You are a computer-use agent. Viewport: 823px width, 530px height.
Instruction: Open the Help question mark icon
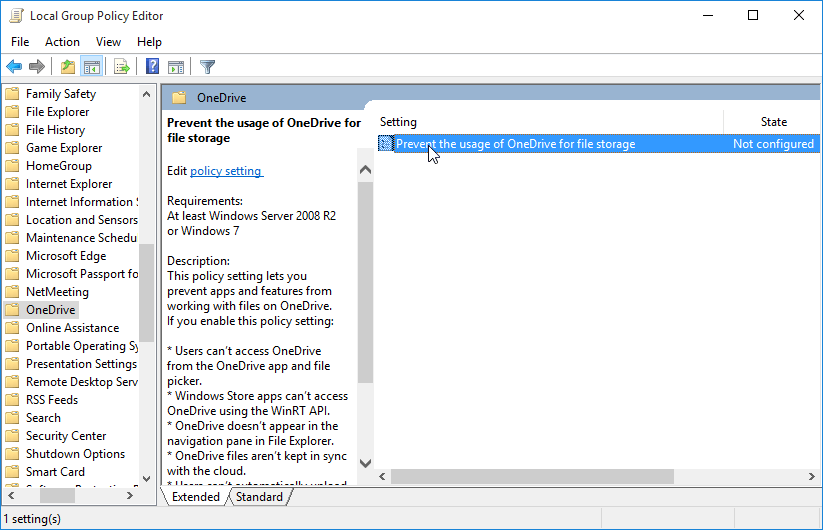152,67
